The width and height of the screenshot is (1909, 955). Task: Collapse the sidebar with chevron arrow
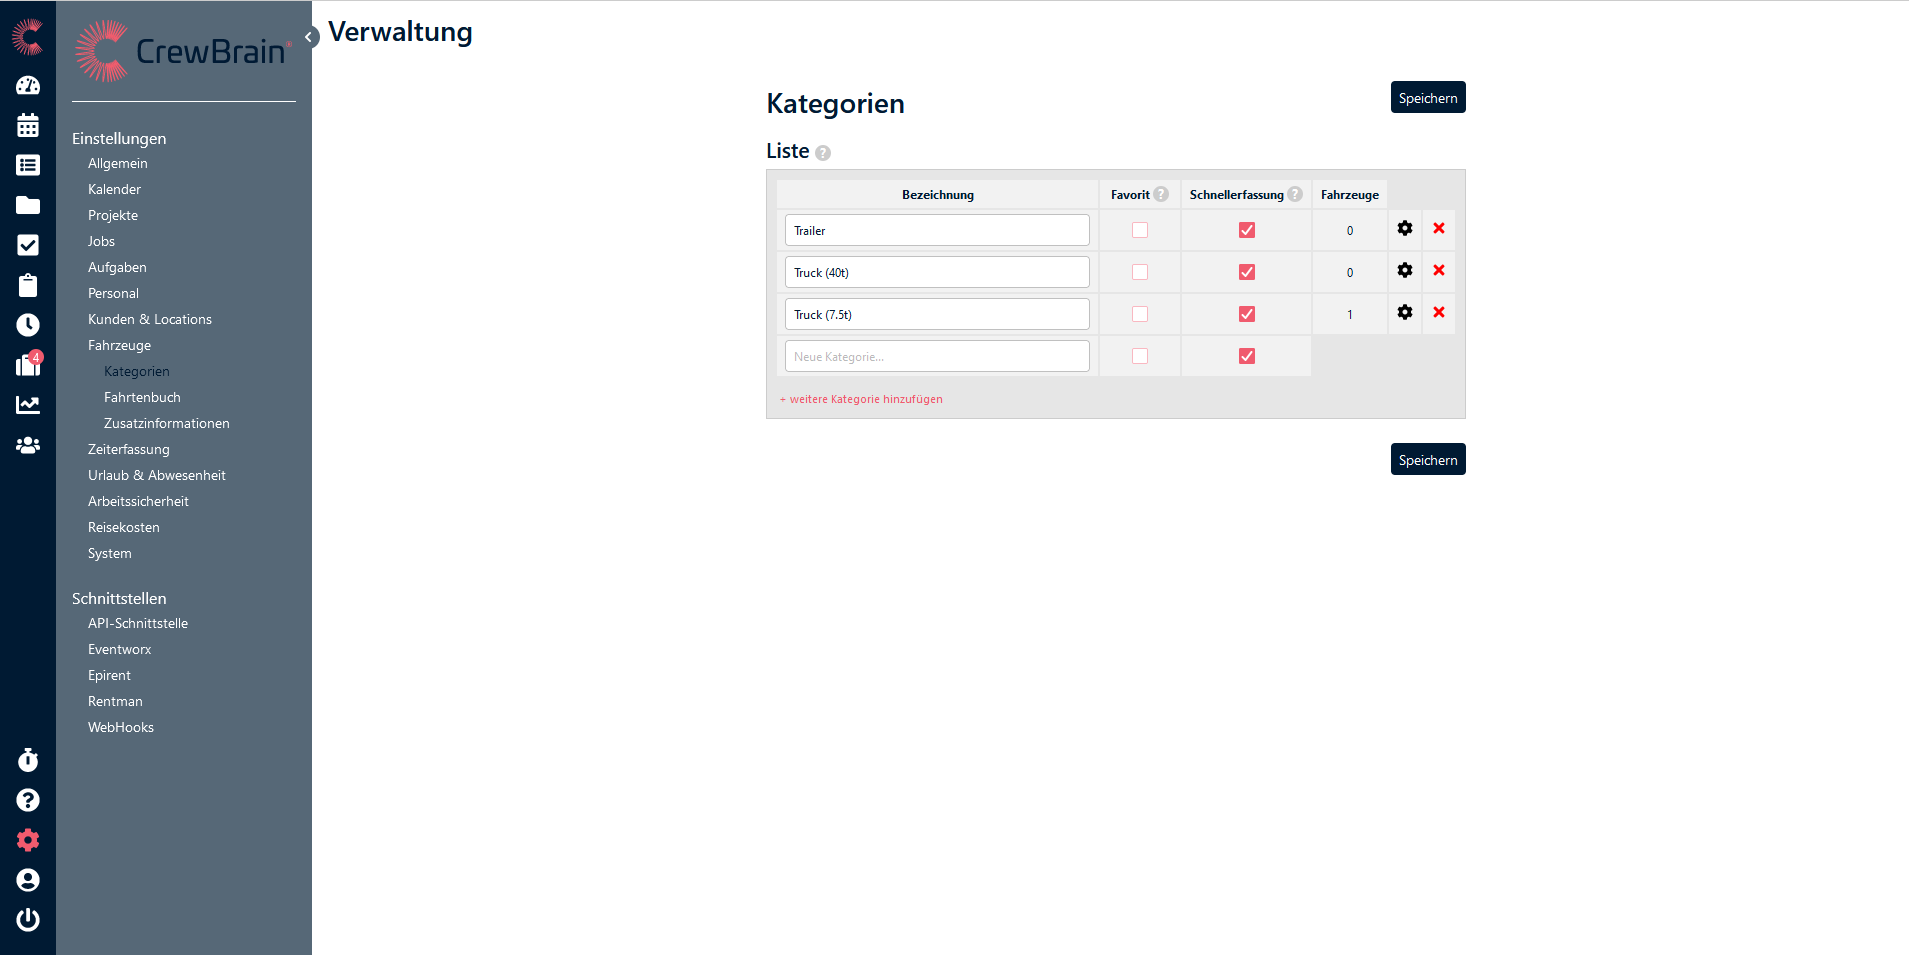[x=310, y=37]
